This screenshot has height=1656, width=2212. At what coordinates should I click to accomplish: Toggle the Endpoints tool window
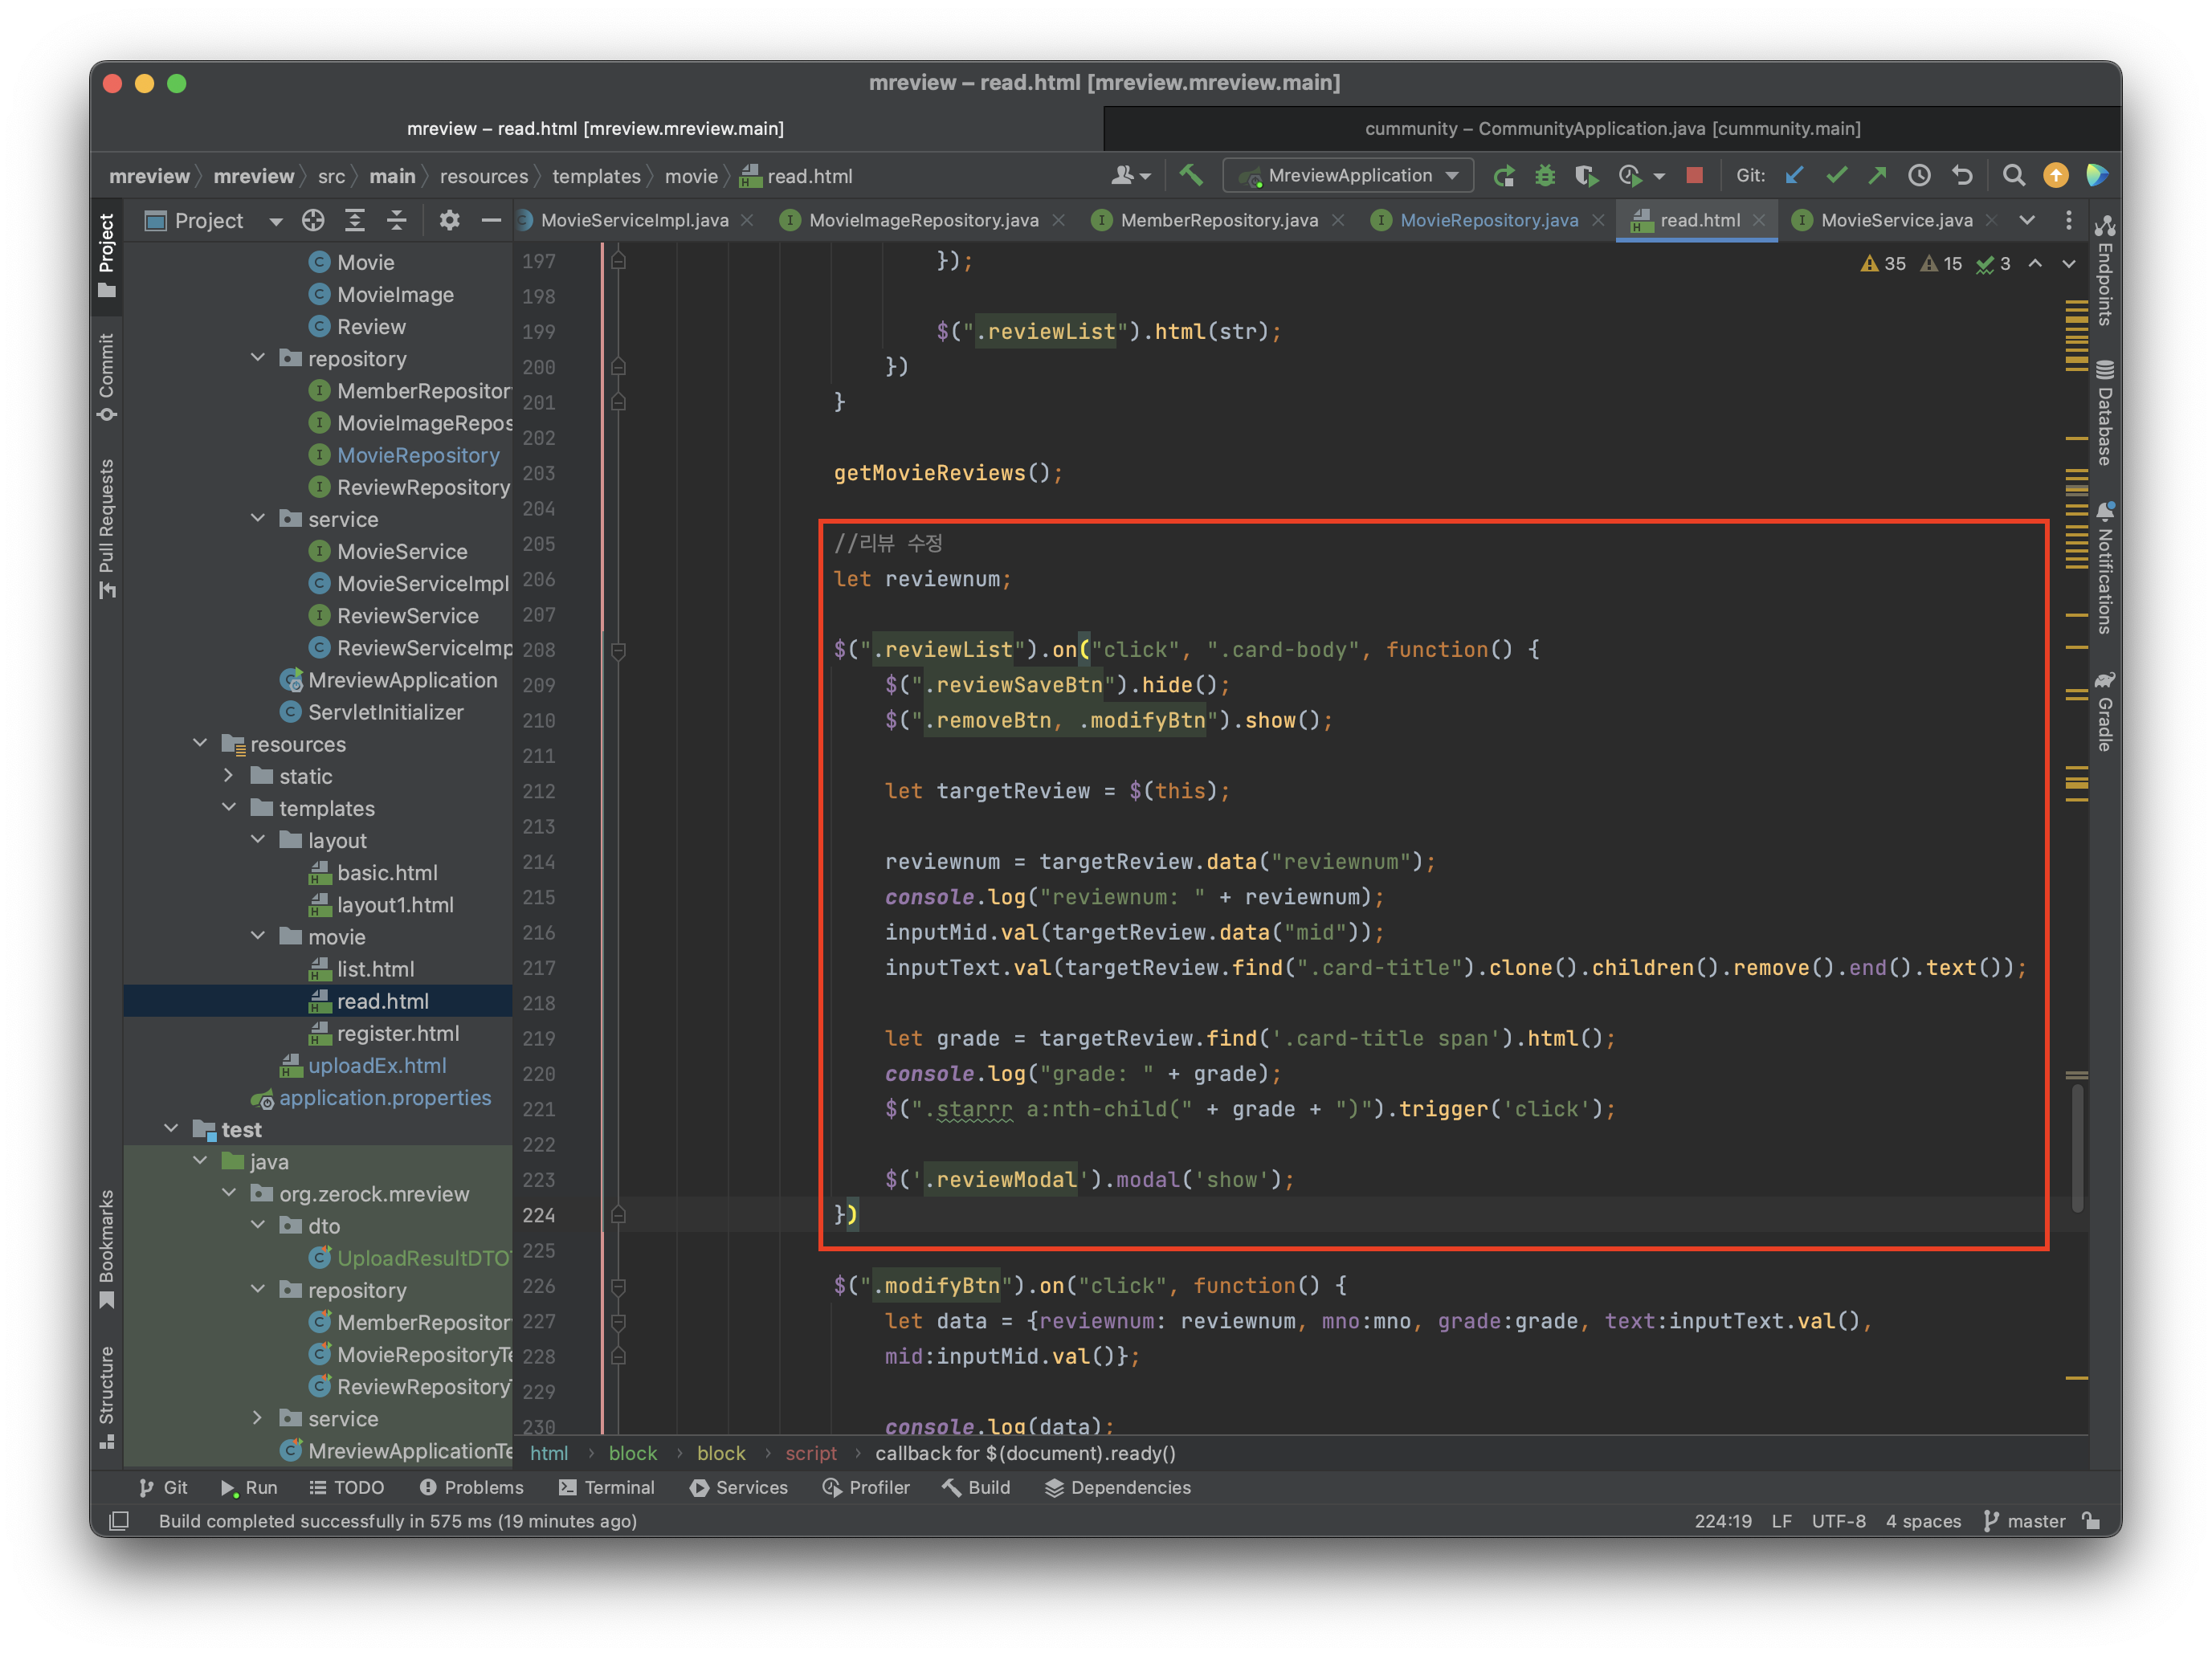pos(2104,271)
